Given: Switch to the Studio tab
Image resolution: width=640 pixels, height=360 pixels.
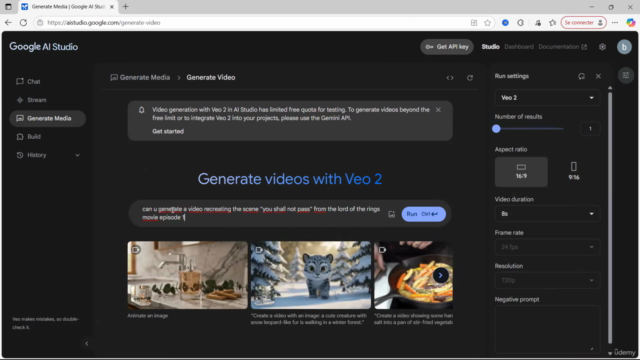Looking at the screenshot, I should click(490, 47).
